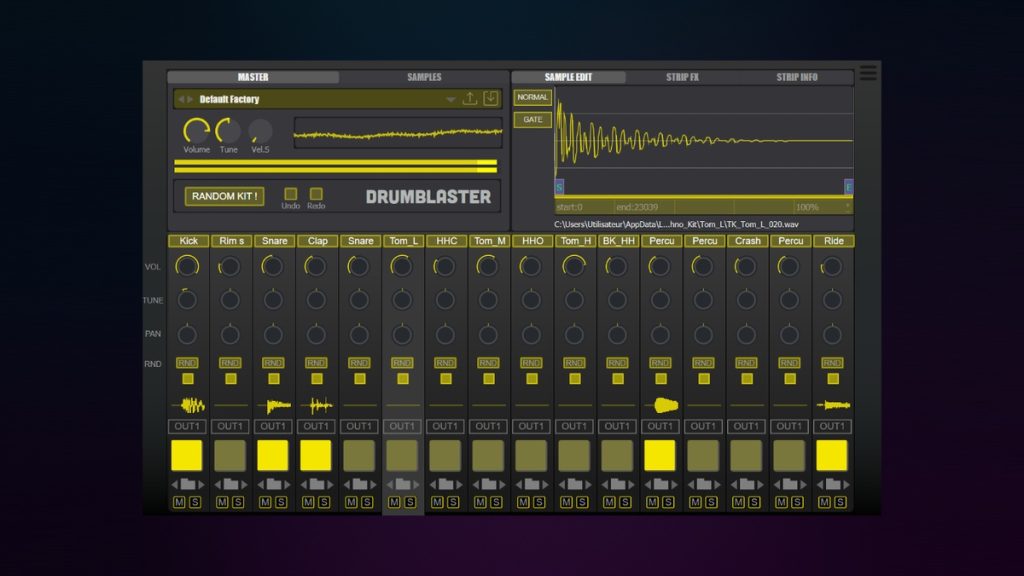Open OUT1 output selector on Clap strip
The height and width of the screenshot is (576, 1024).
click(x=316, y=426)
